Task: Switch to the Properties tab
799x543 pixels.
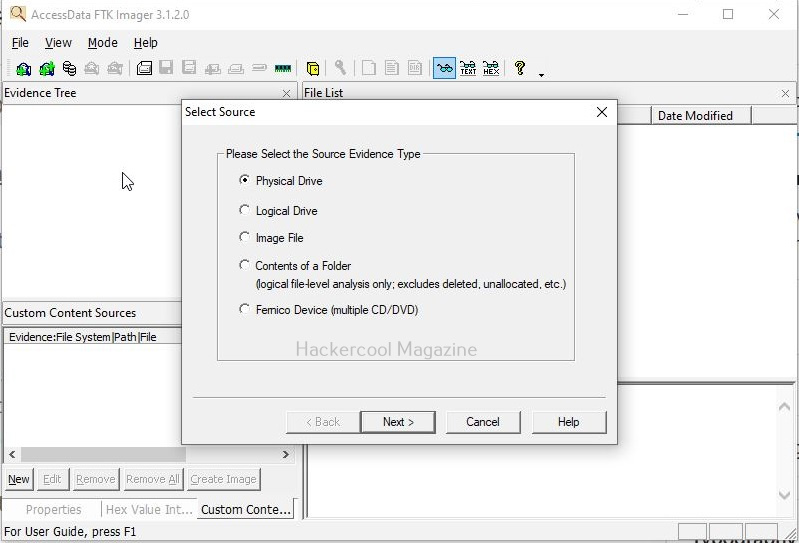Action: (53, 510)
